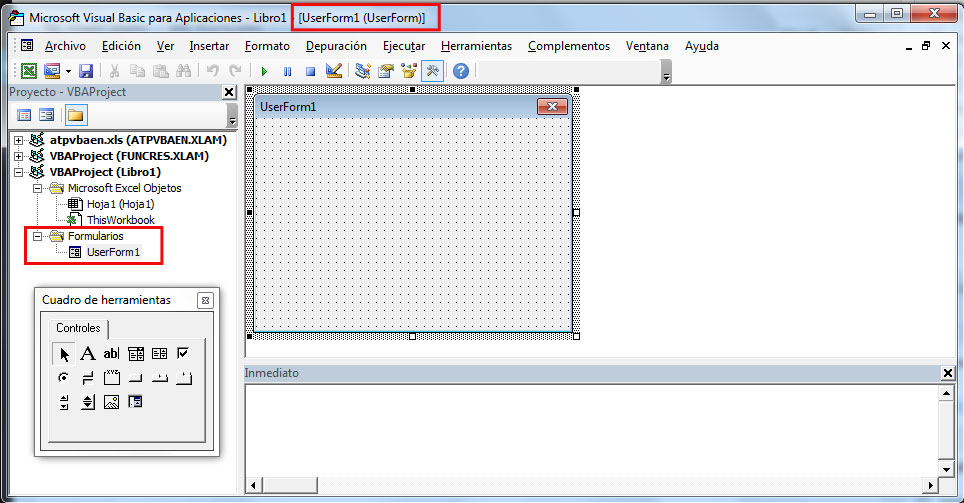Select the ToggleButton control tool

[88, 378]
